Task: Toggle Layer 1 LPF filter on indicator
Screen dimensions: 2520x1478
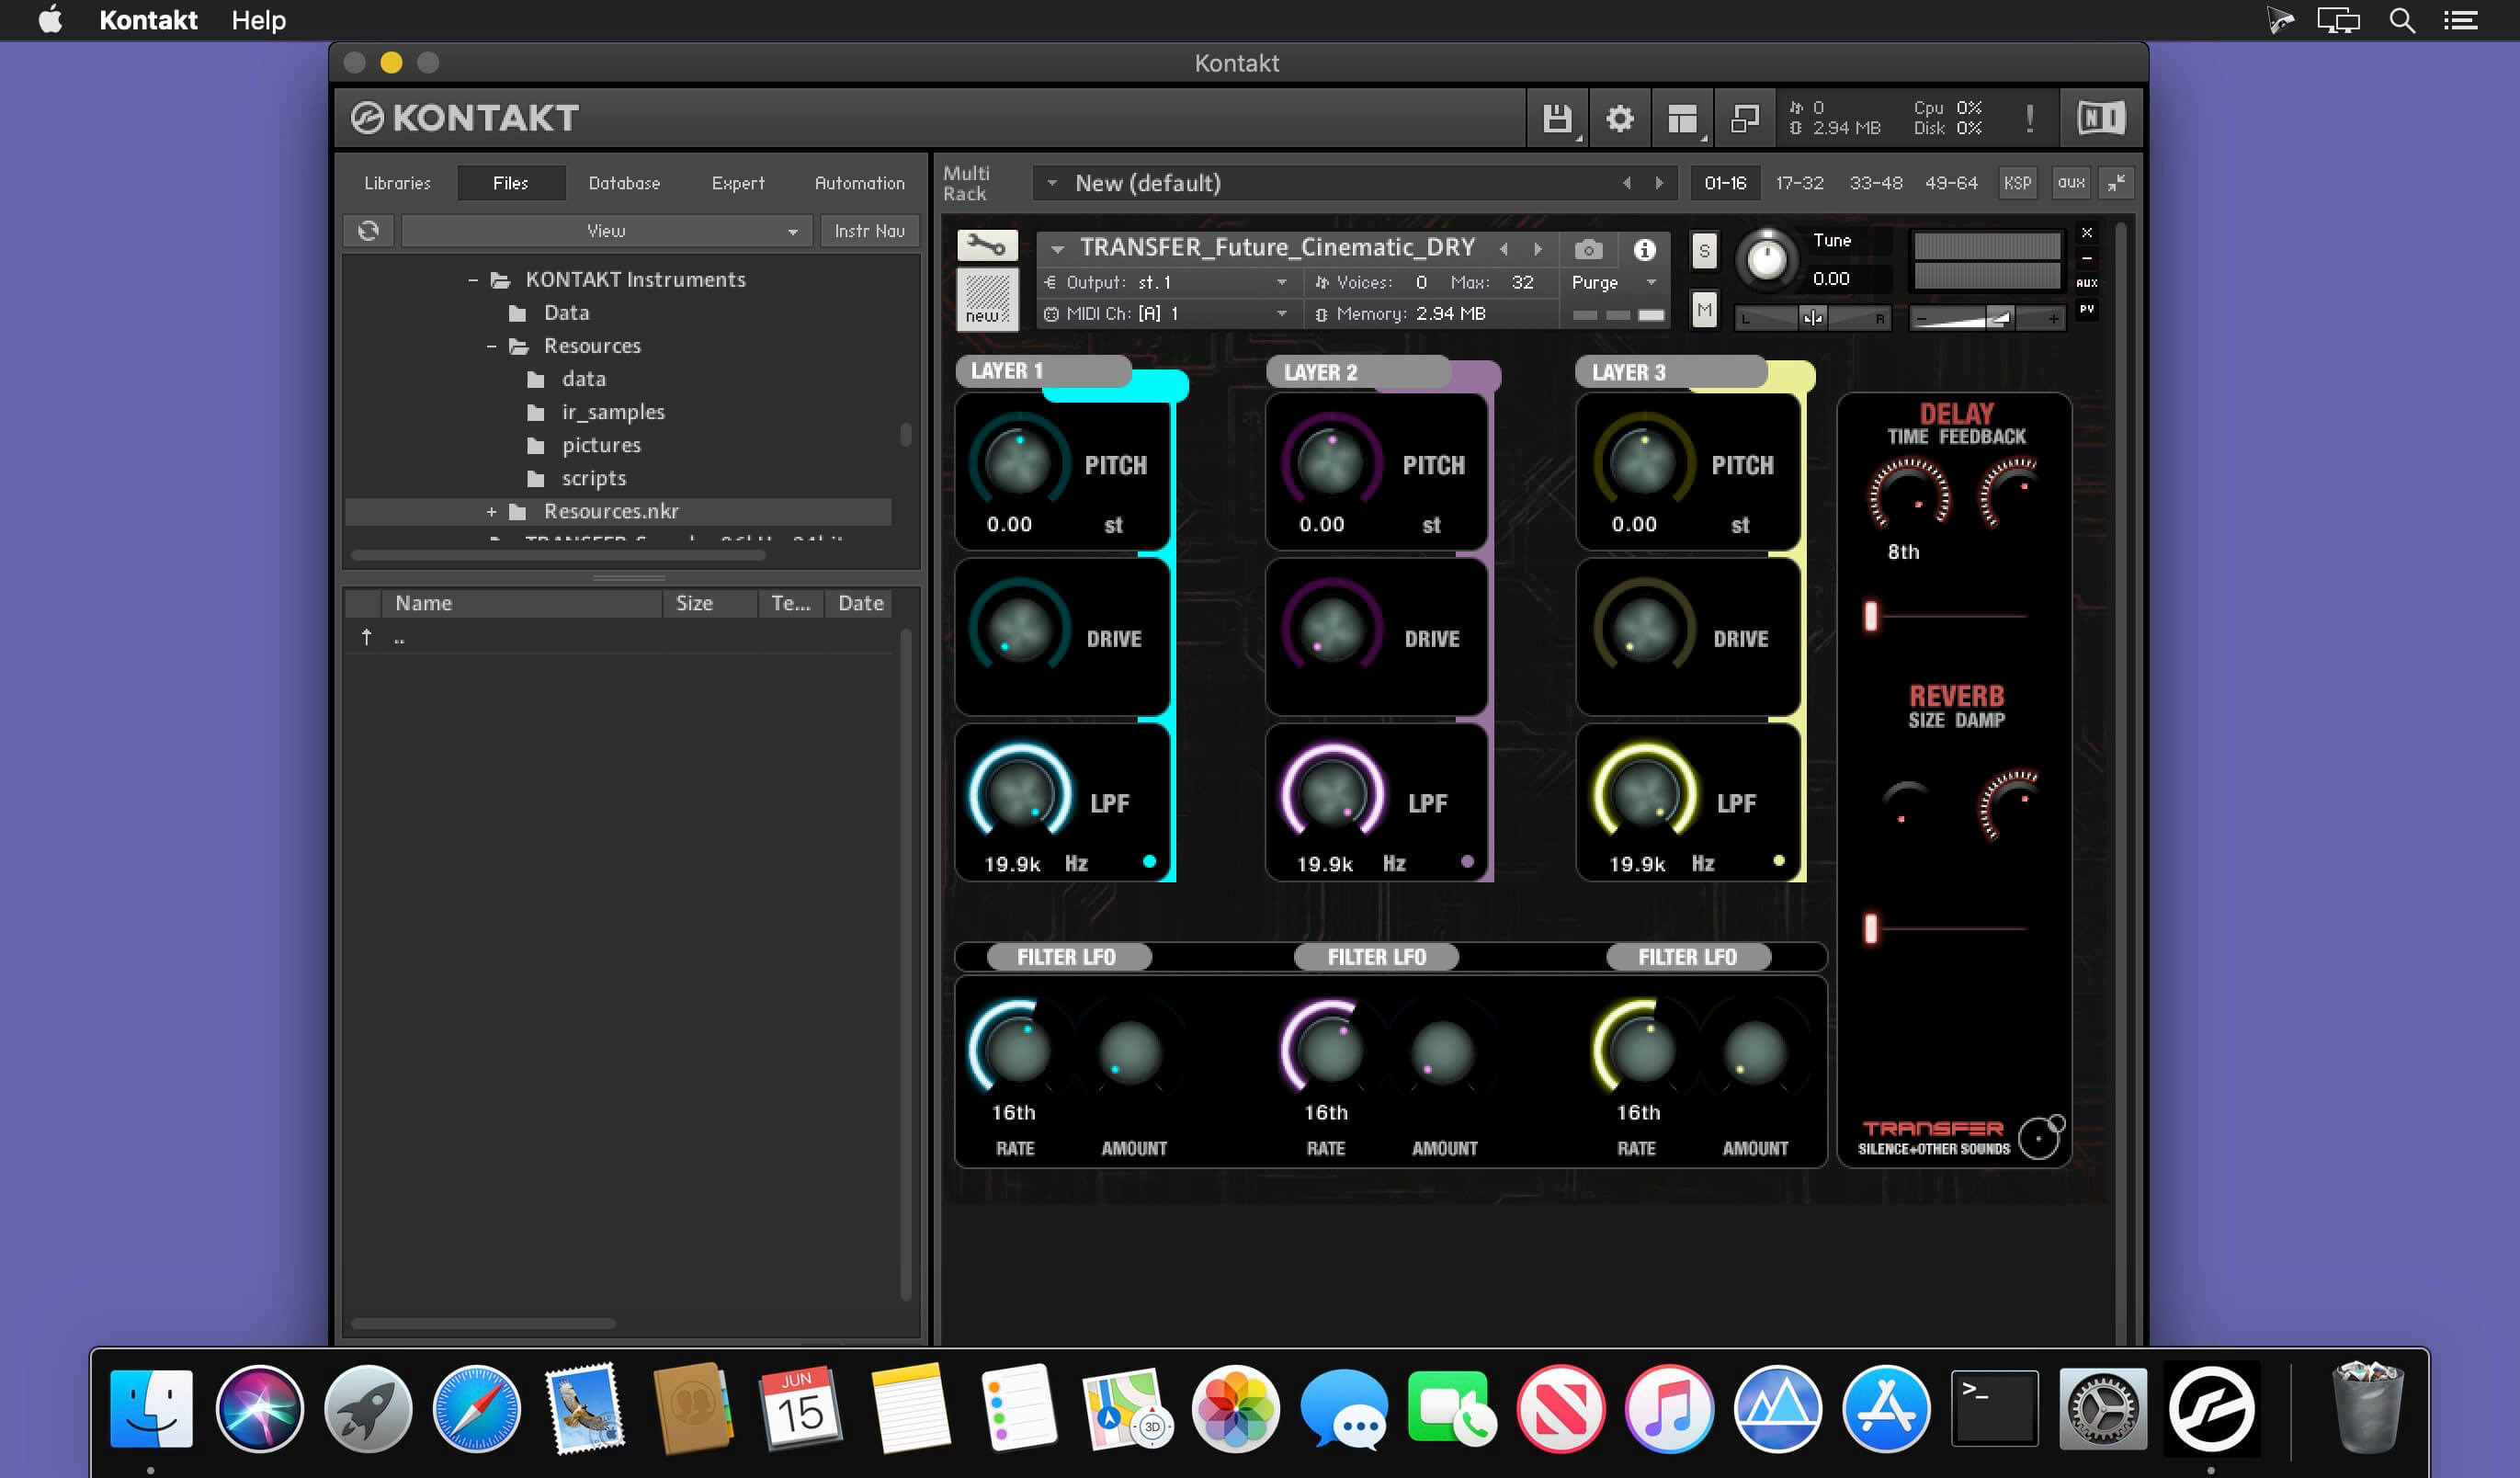Action: pyautogui.click(x=1149, y=862)
